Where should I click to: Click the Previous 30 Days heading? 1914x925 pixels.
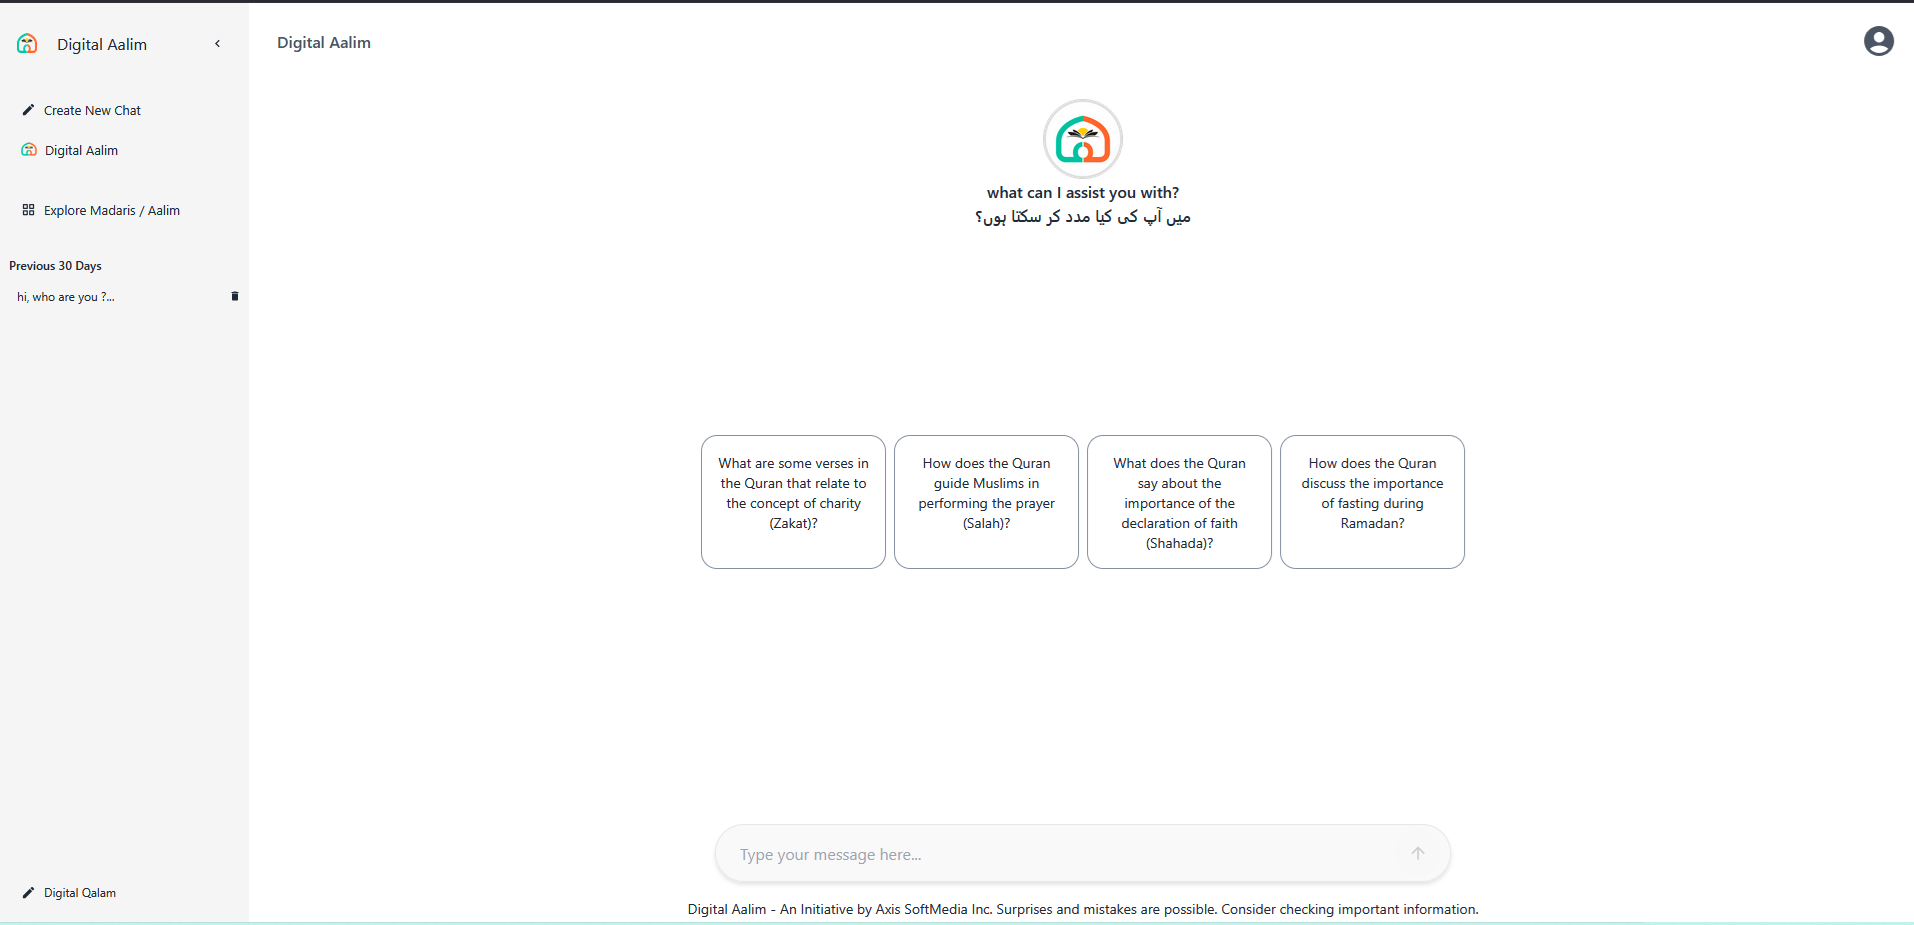point(55,266)
